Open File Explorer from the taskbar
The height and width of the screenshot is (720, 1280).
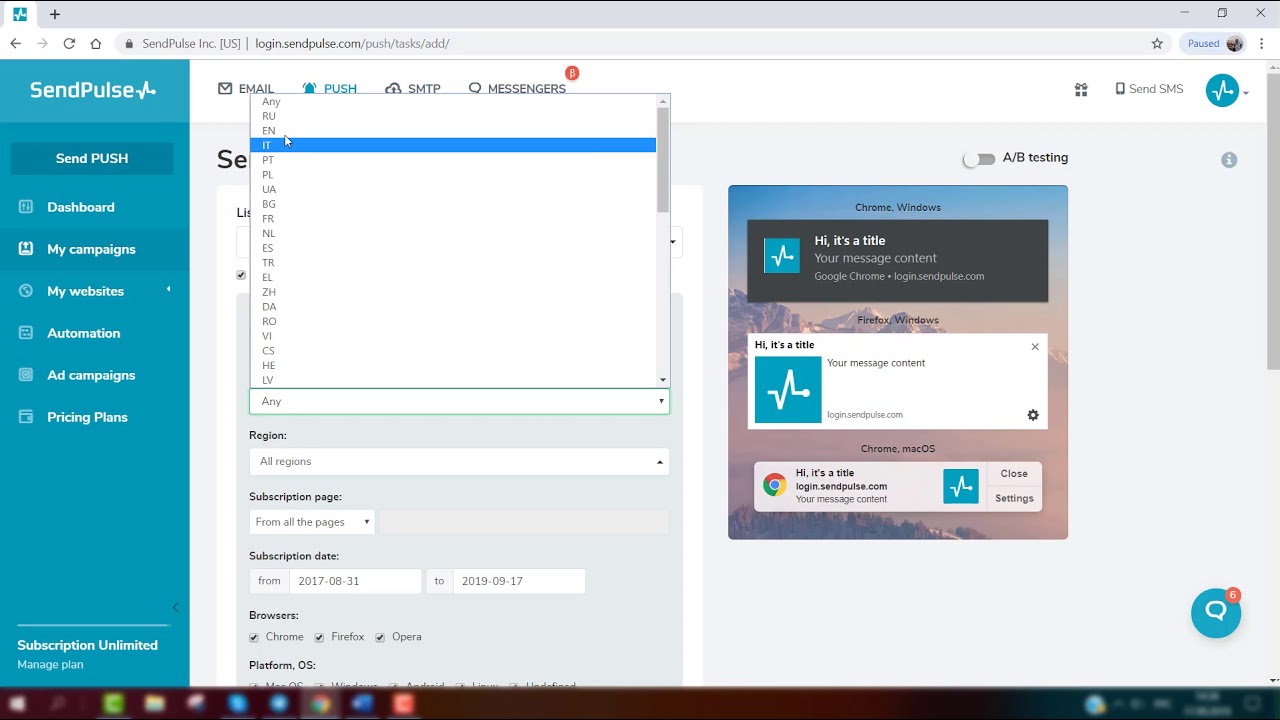click(x=154, y=704)
